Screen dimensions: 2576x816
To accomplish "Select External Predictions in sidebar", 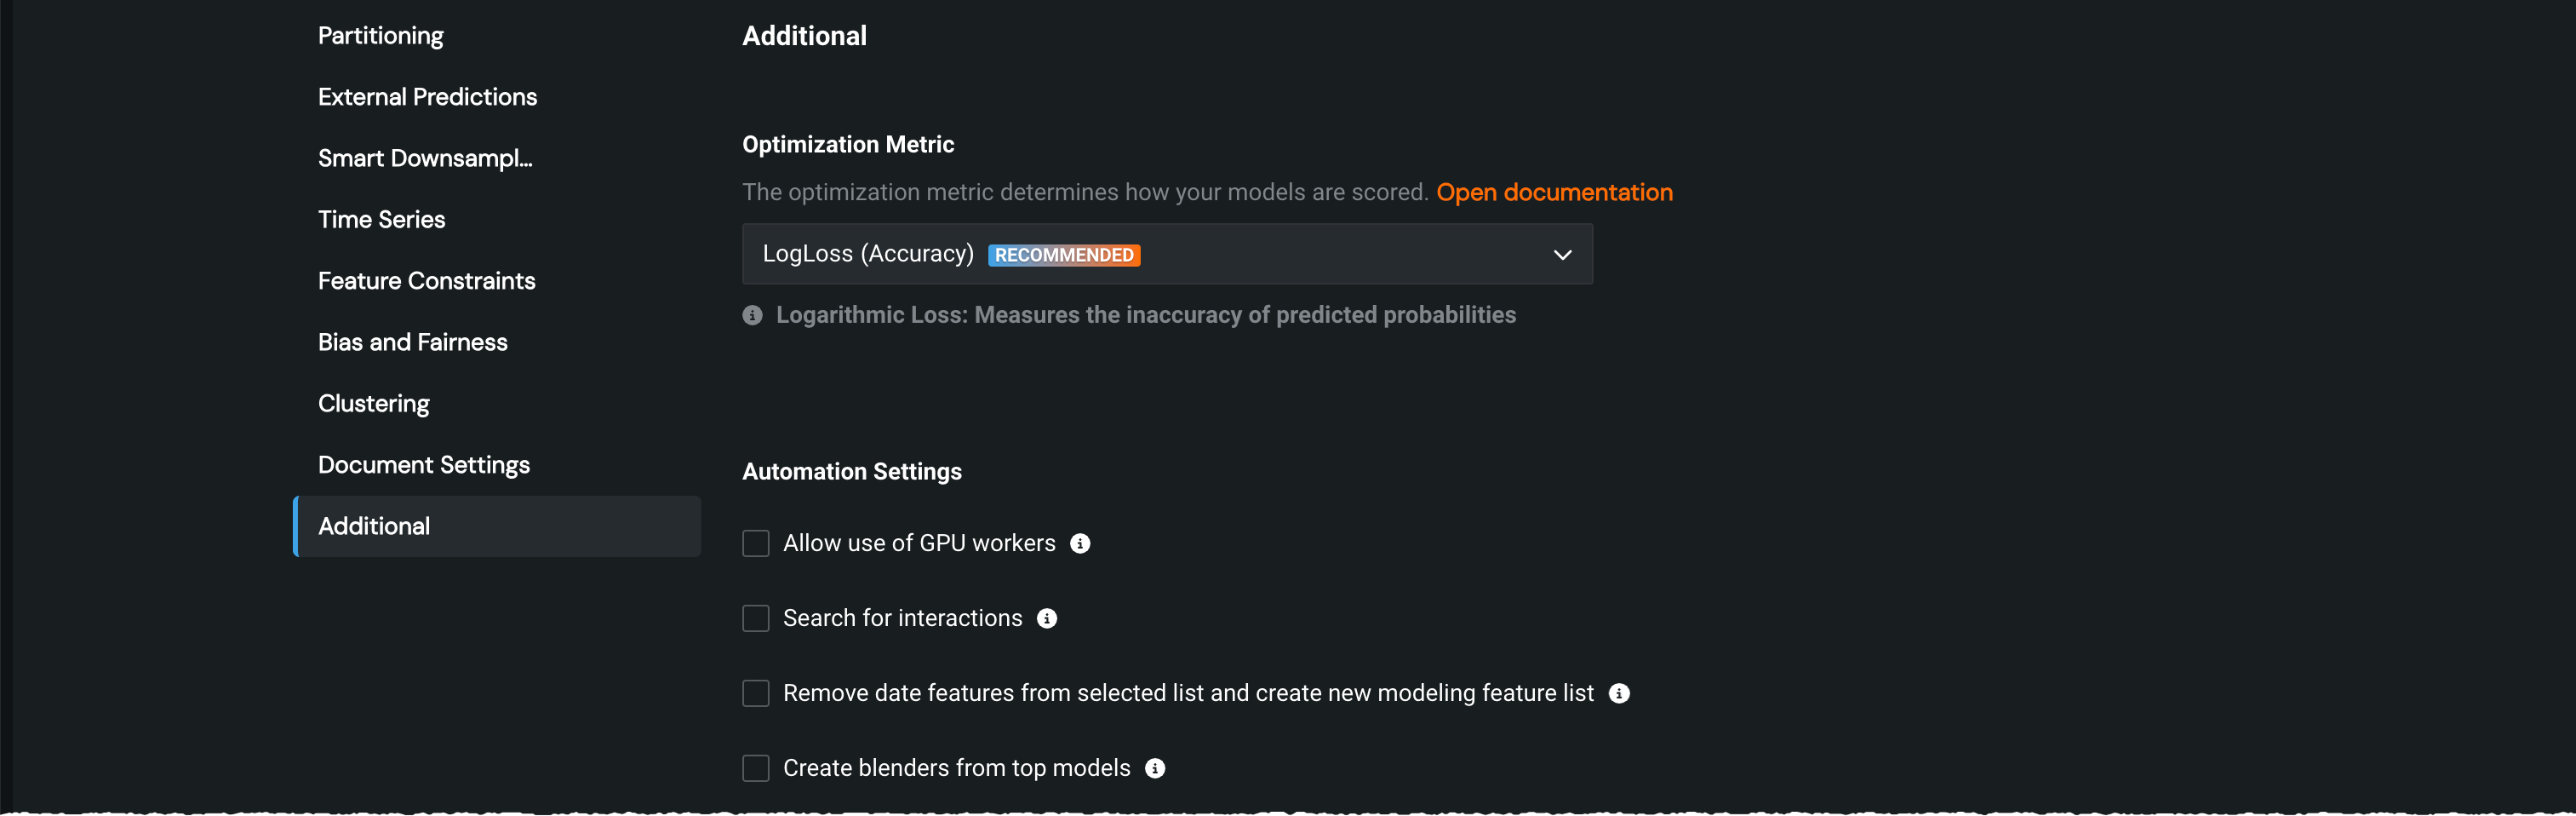I will (427, 97).
